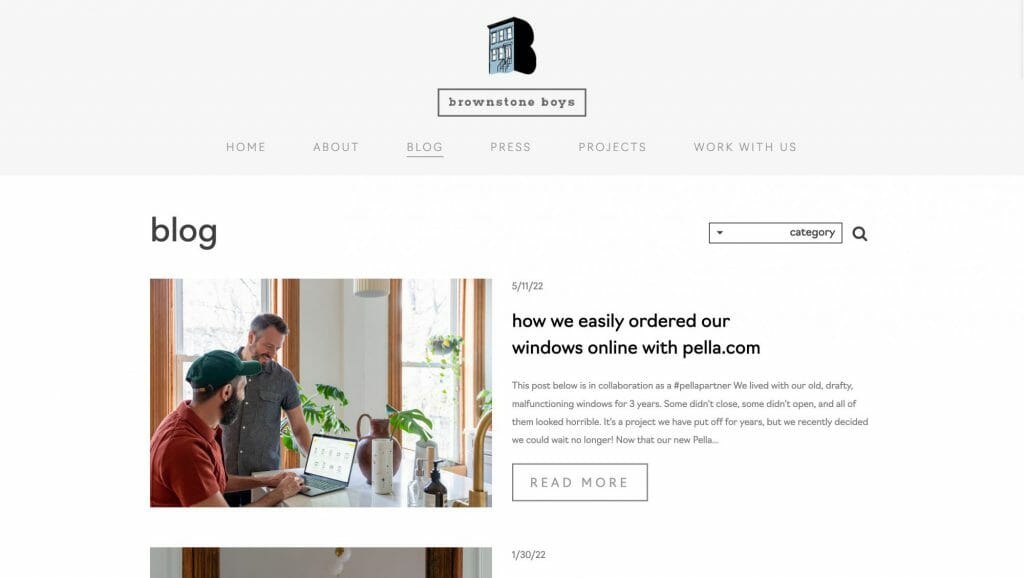
Task: Open the Press navigation link
Action: (x=510, y=147)
